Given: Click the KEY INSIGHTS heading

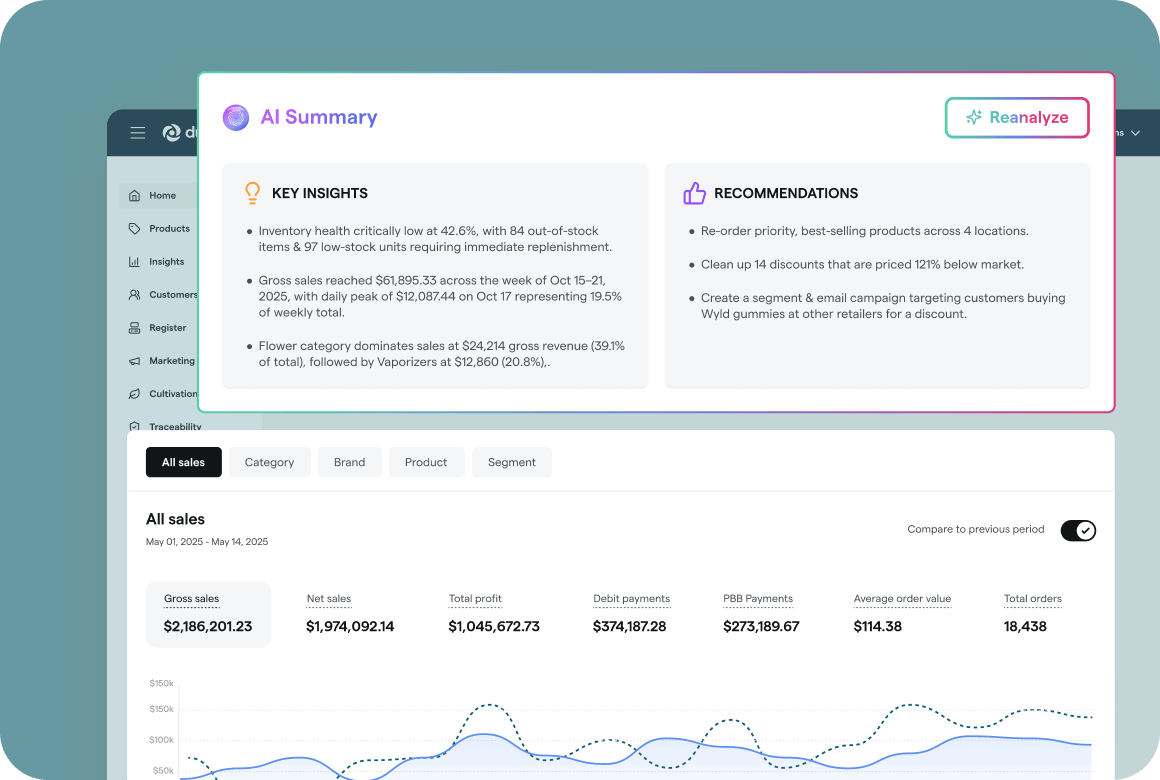Looking at the screenshot, I should pos(320,193).
